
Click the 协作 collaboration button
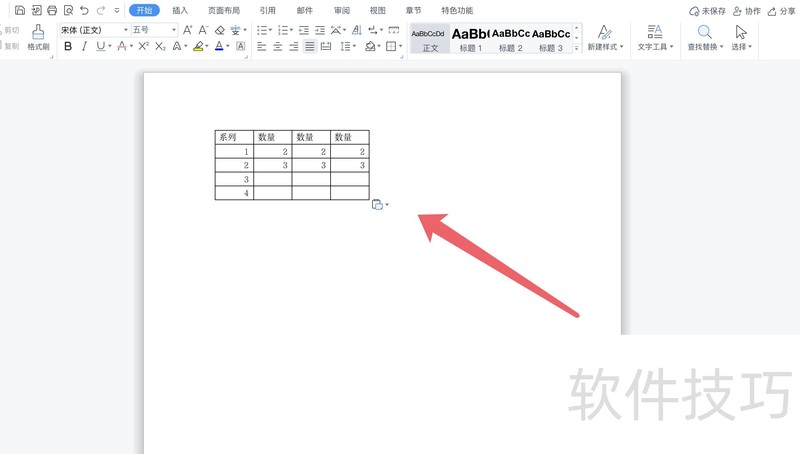pos(747,11)
